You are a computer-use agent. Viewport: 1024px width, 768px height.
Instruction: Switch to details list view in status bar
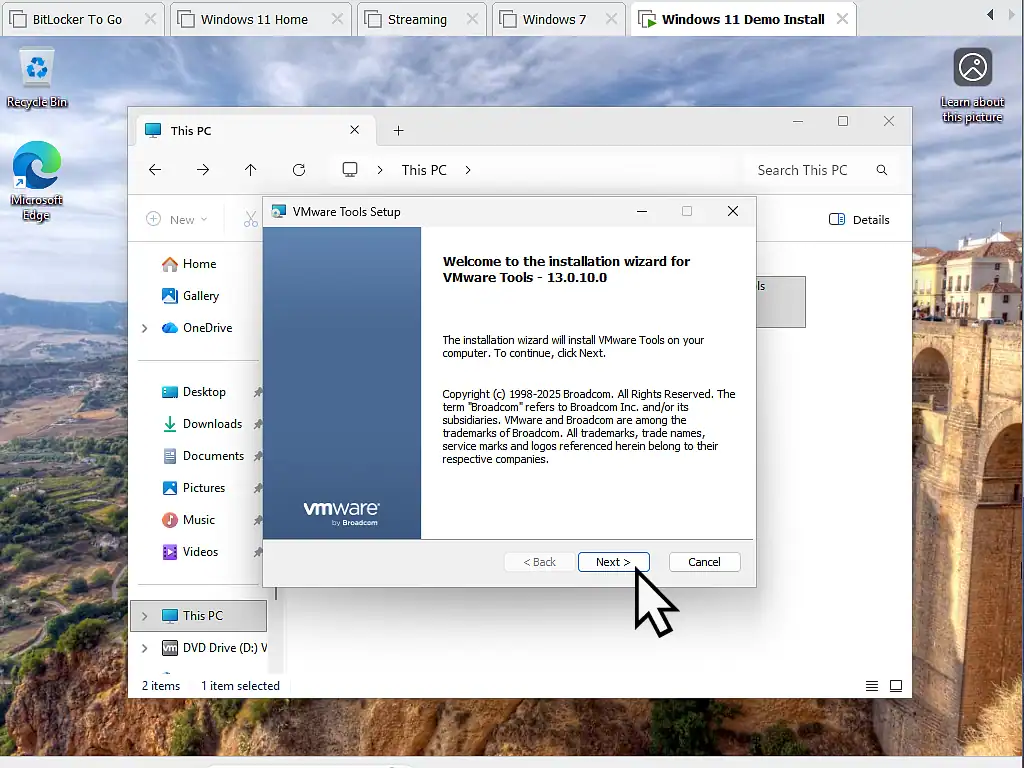tap(871, 686)
